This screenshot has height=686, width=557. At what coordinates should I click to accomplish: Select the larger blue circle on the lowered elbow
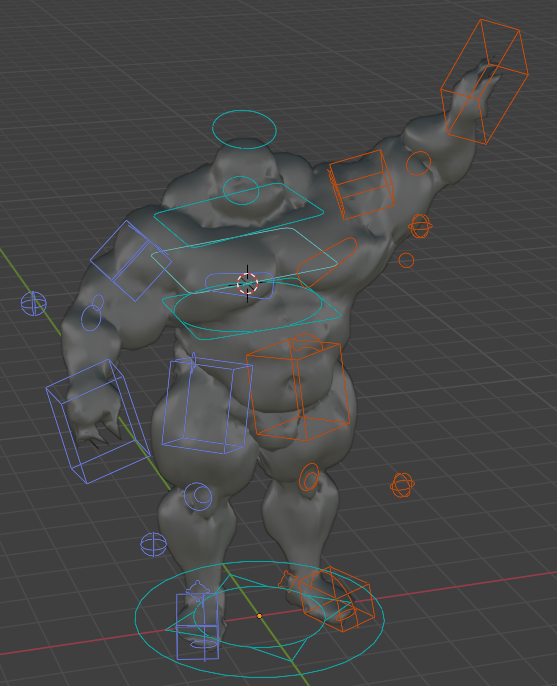[x=91, y=318]
